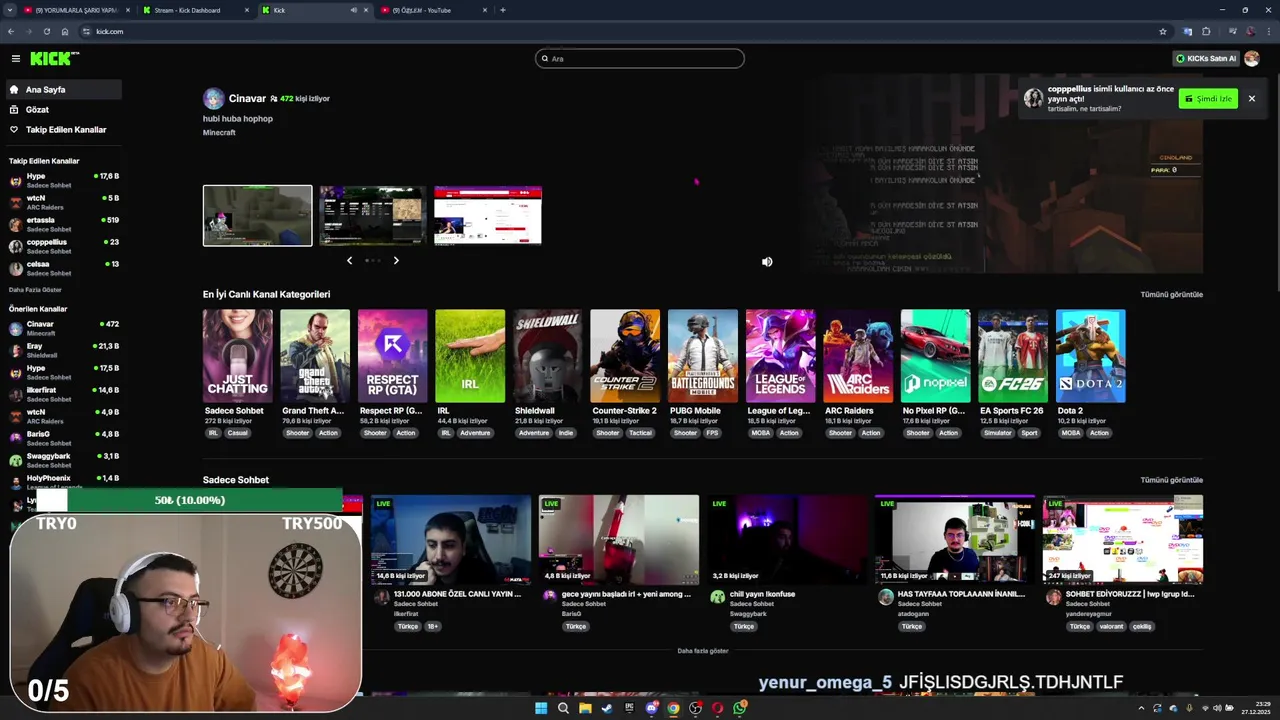1280x720 pixels.
Task: Open recommended channel HolyPhoenix in sidebar
Action: (x=64, y=481)
